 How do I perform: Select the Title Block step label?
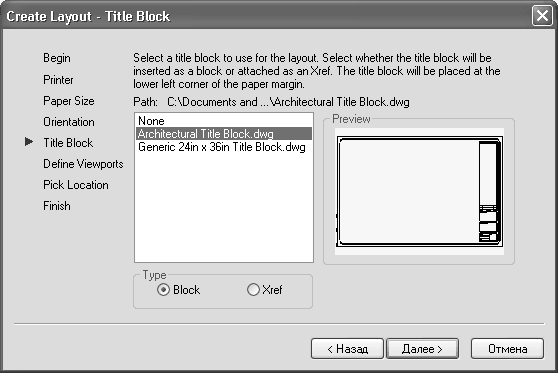coord(68,143)
